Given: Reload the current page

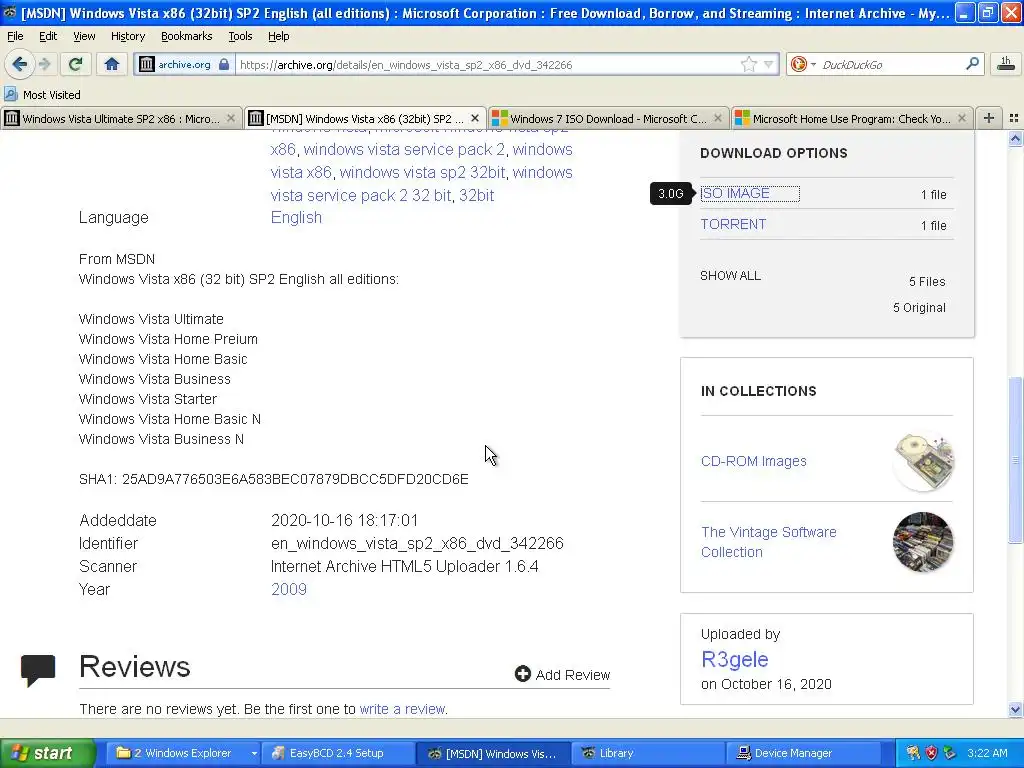Looking at the screenshot, I should 75,64.
